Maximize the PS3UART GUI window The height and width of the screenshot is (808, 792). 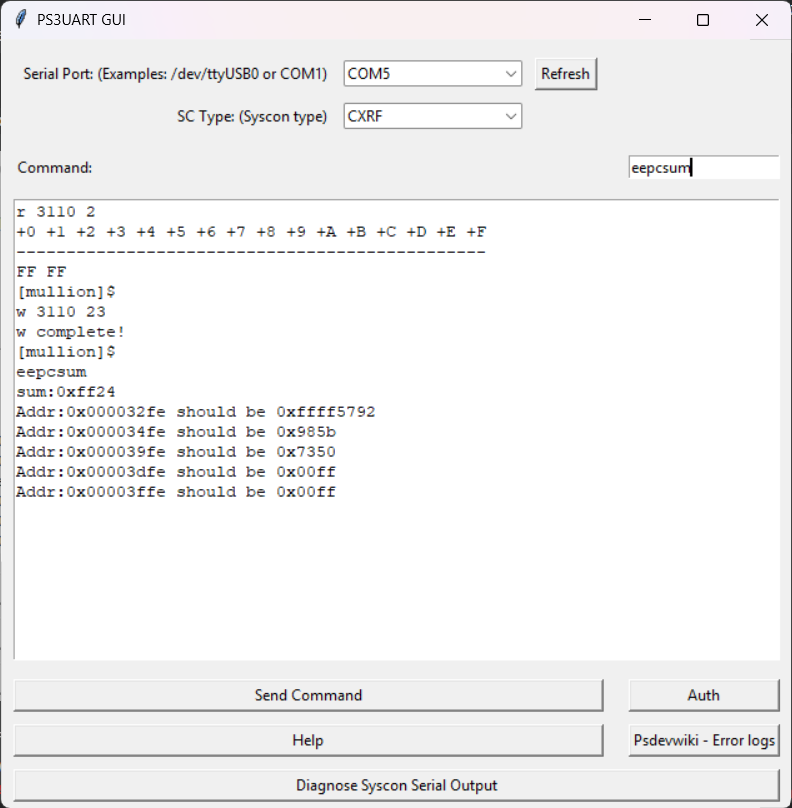pos(703,20)
